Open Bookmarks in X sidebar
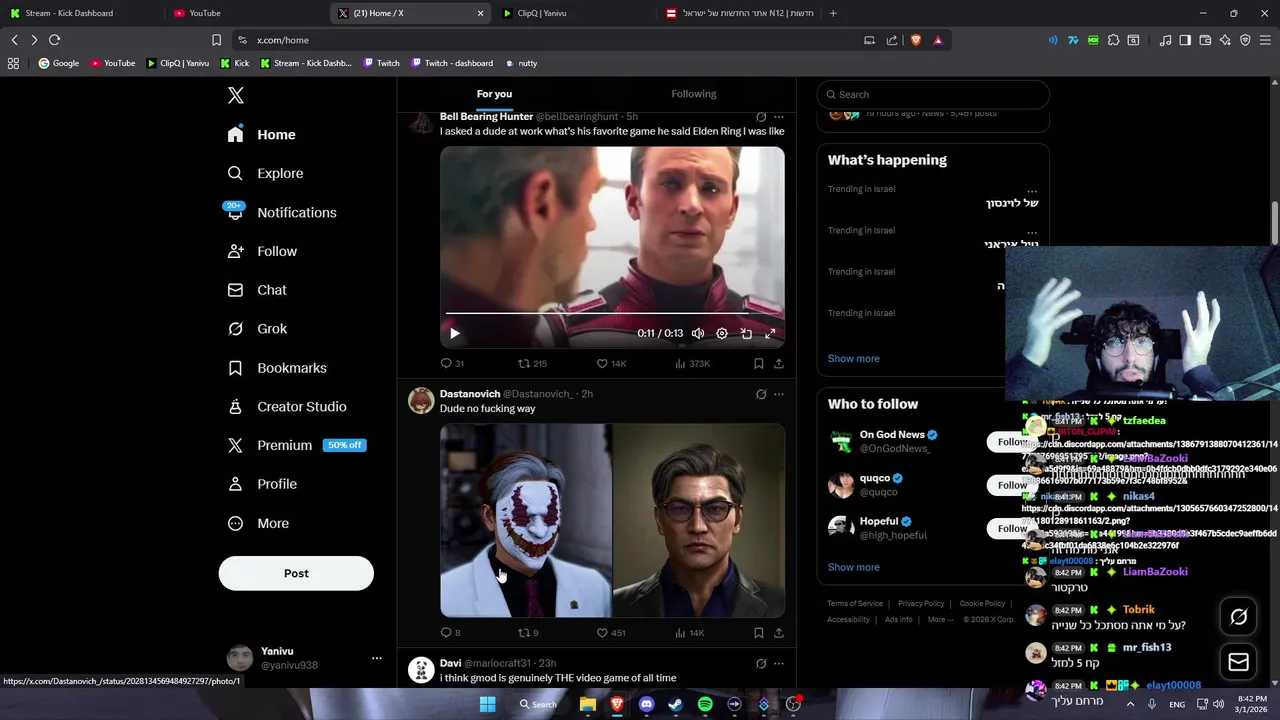 277,368
